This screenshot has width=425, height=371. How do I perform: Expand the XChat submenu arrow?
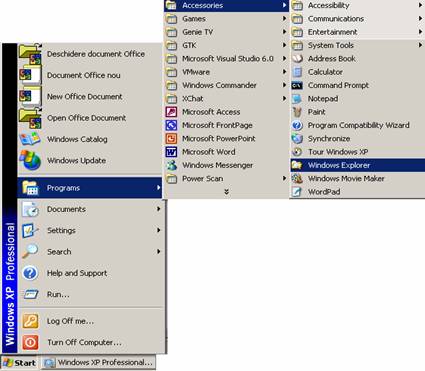coord(284,99)
